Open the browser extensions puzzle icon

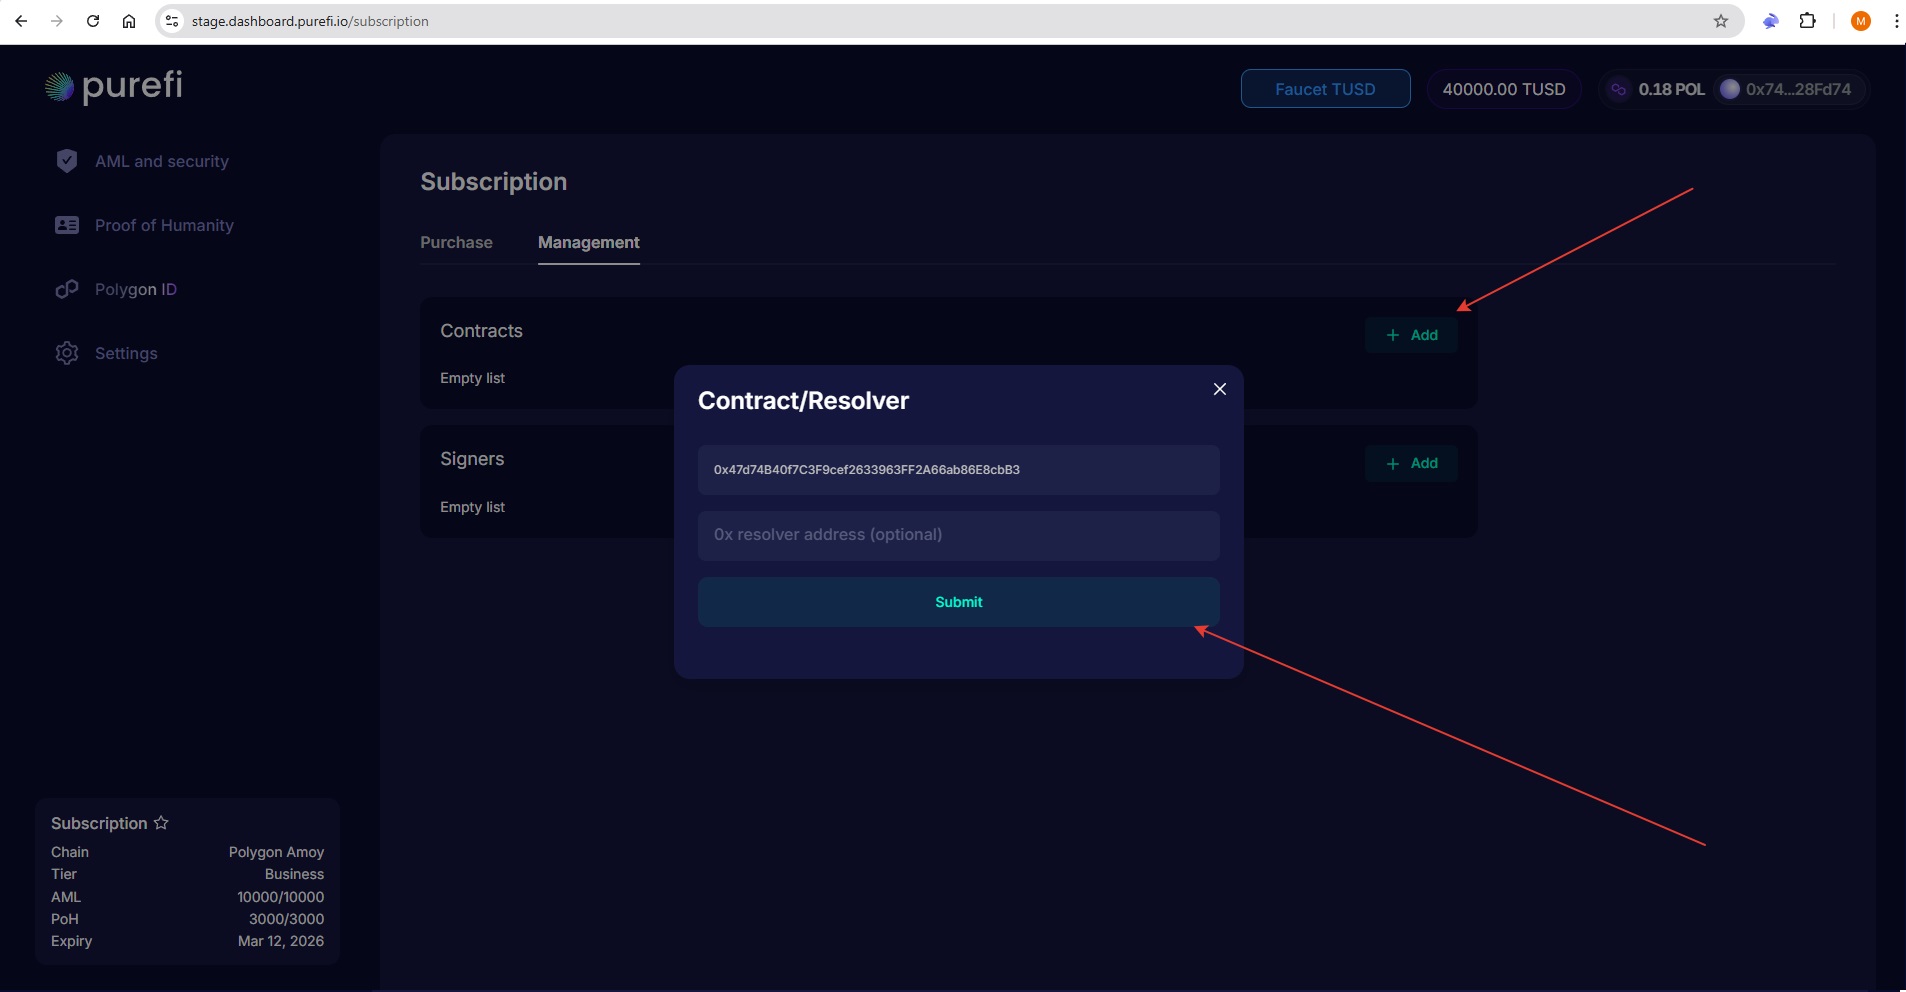(x=1807, y=21)
